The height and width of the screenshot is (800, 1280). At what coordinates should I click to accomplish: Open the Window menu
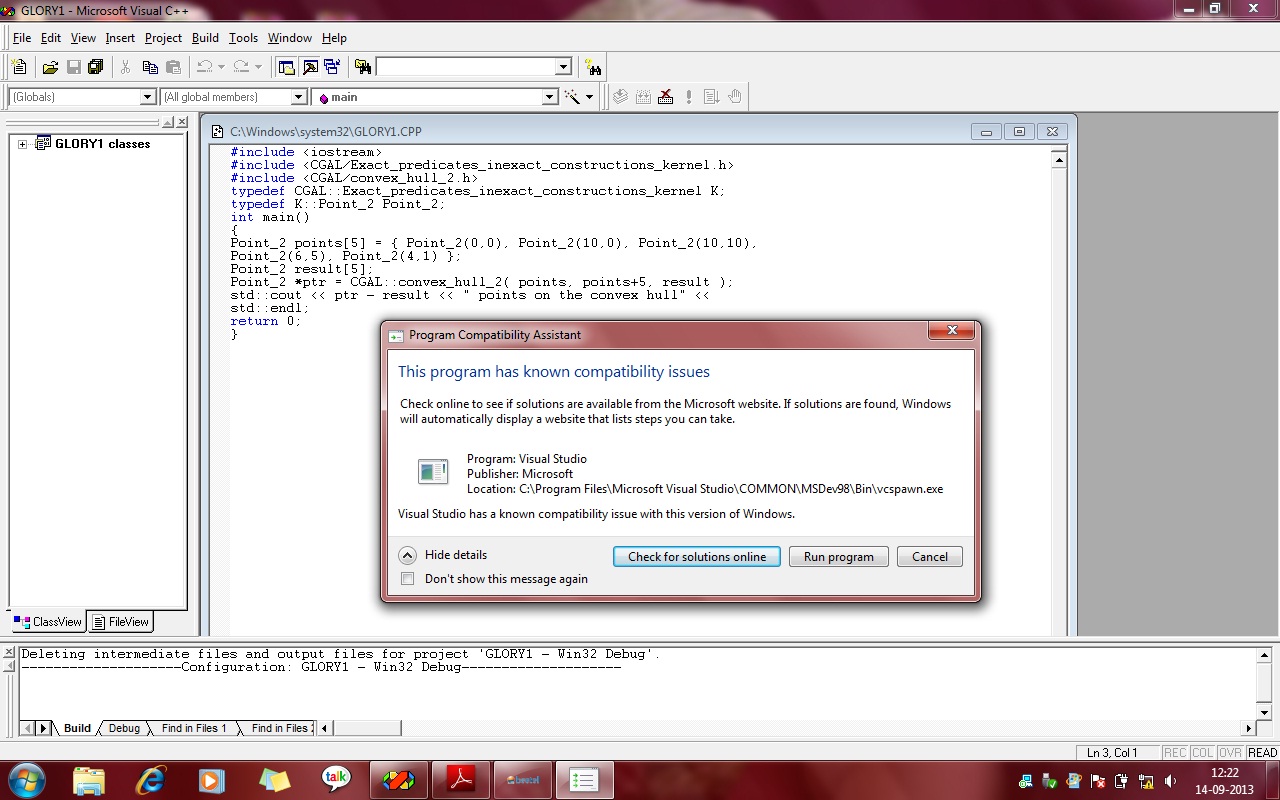(290, 38)
